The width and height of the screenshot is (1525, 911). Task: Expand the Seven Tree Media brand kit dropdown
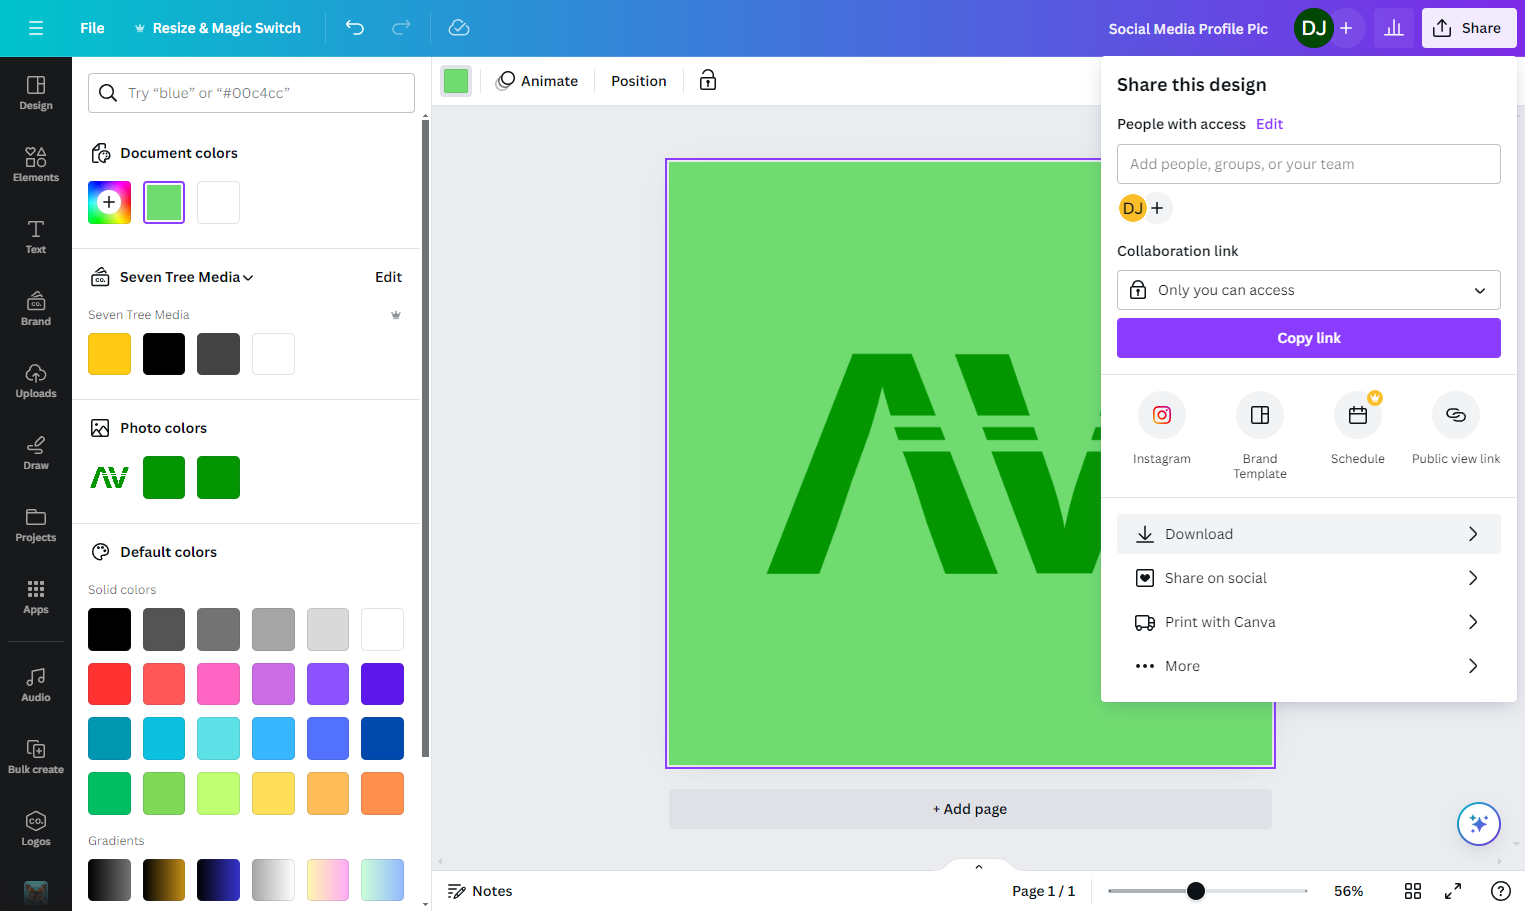[186, 277]
